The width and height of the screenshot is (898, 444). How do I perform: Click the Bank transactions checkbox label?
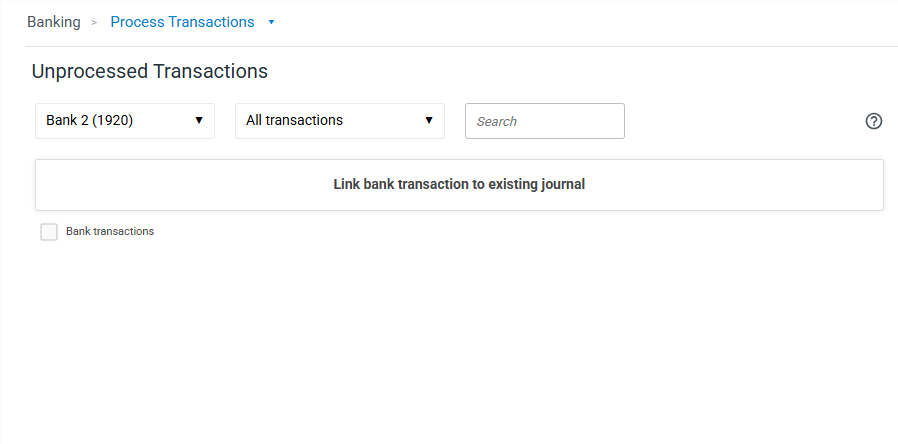coord(110,231)
